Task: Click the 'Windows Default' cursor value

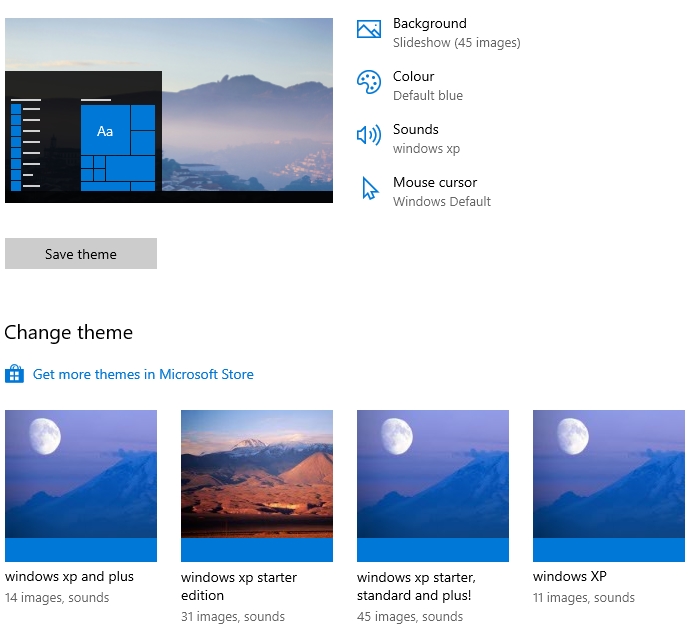Action: pos(442,202)
